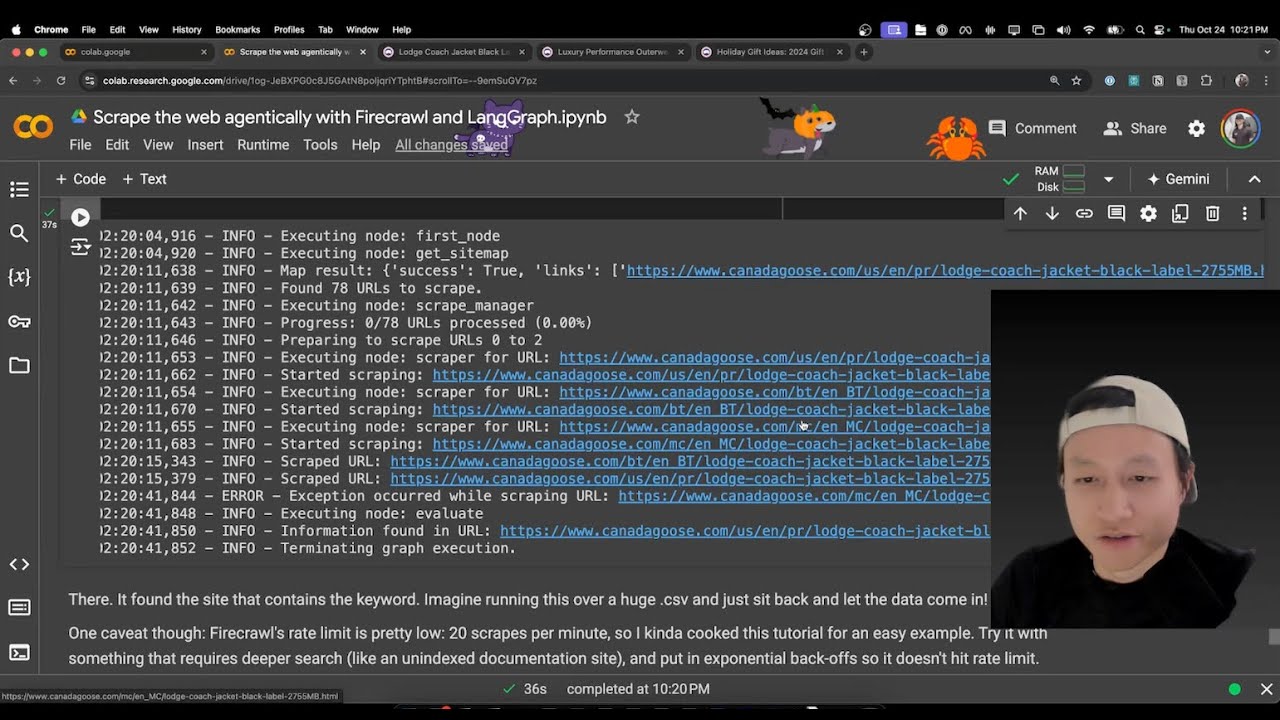Mirror cell in a tab

1180,213
